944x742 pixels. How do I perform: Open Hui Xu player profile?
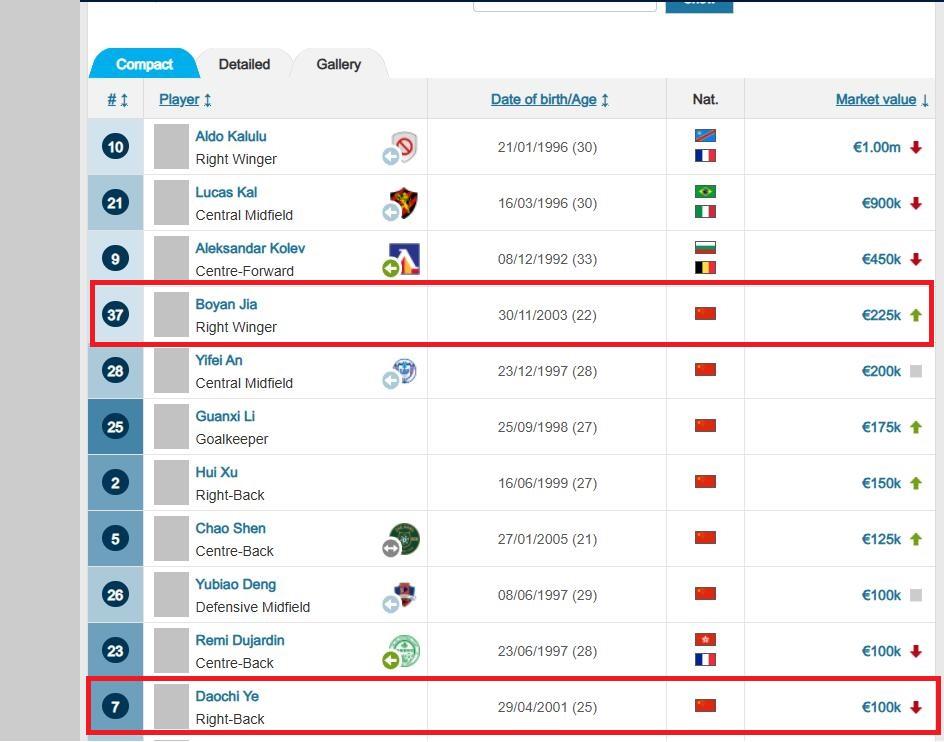click(x=216, y=472)
